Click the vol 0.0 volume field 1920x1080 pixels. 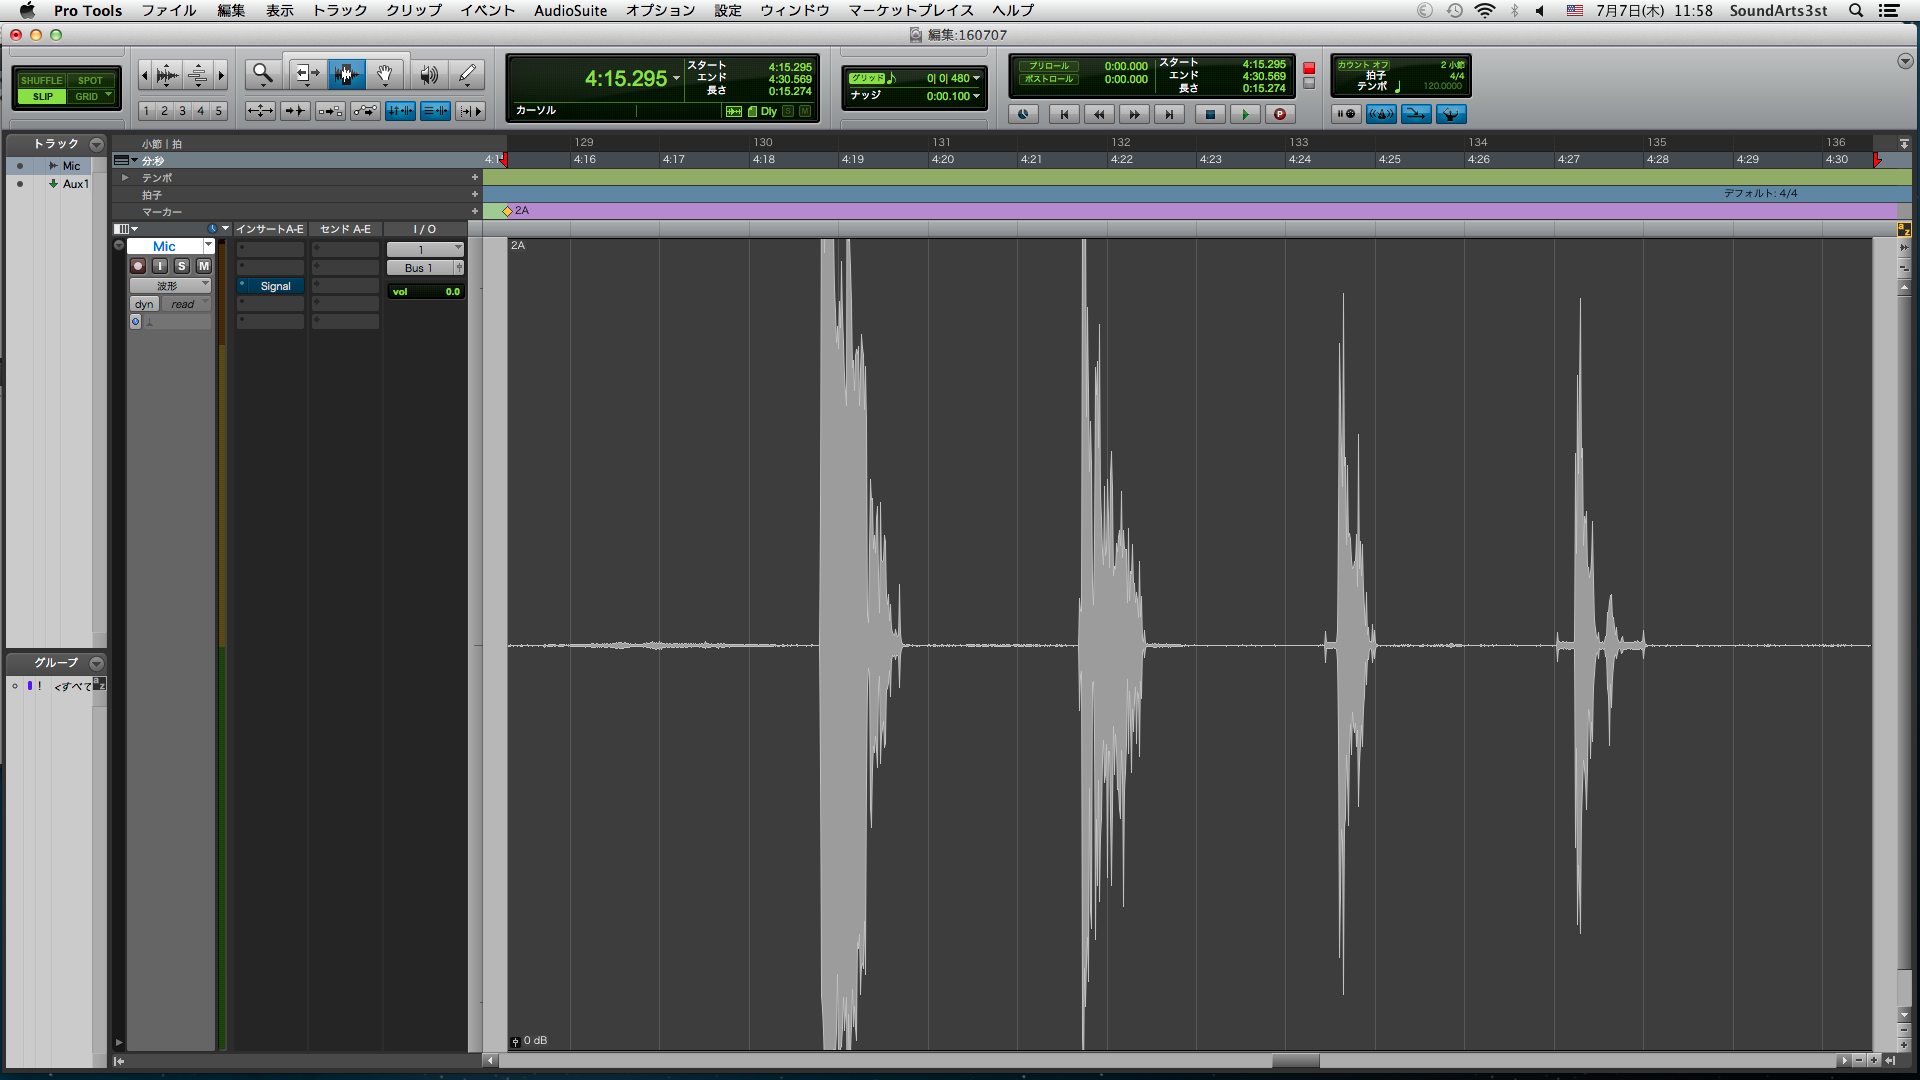click(426, 292)
